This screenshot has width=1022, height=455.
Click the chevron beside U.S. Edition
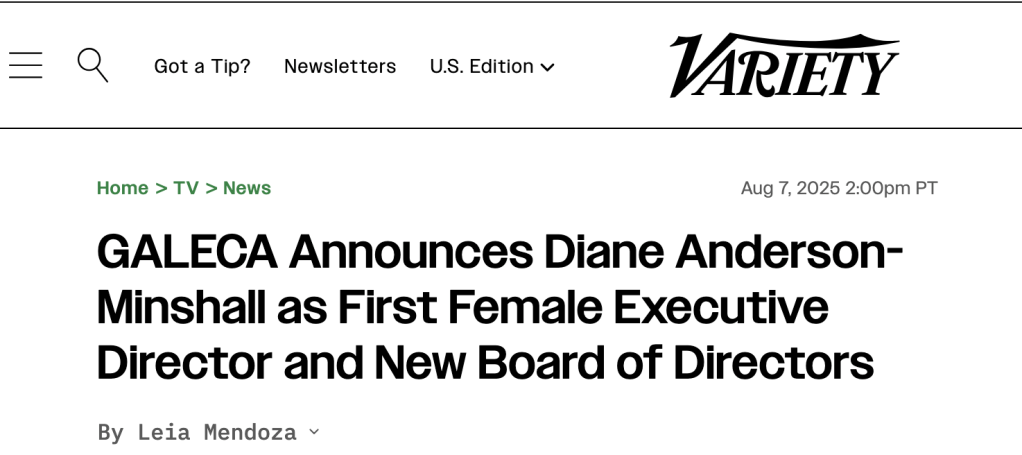[548, 67]
